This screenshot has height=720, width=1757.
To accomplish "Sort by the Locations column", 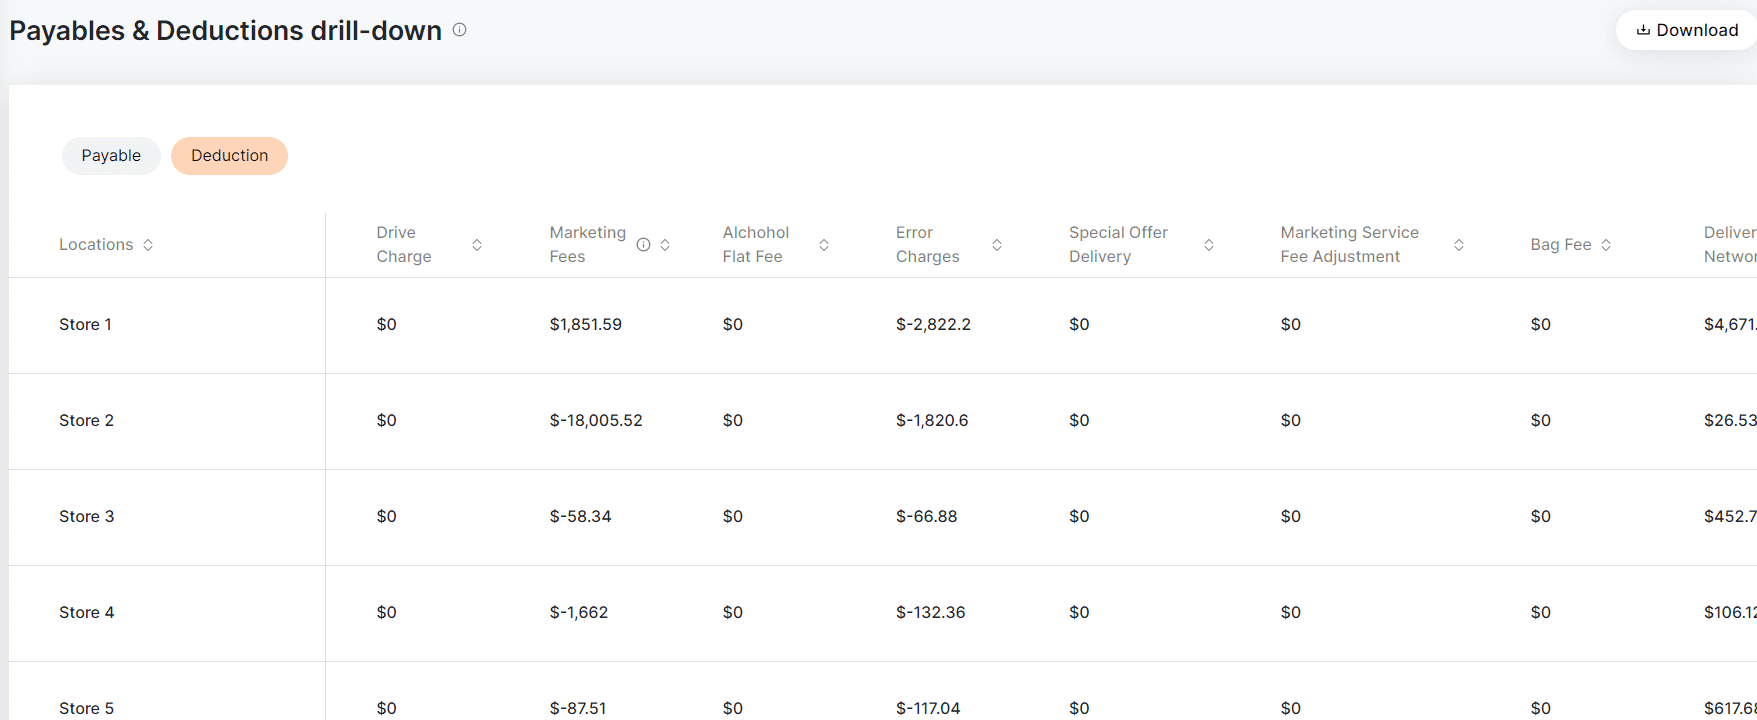I will click(x=148, y=245).
